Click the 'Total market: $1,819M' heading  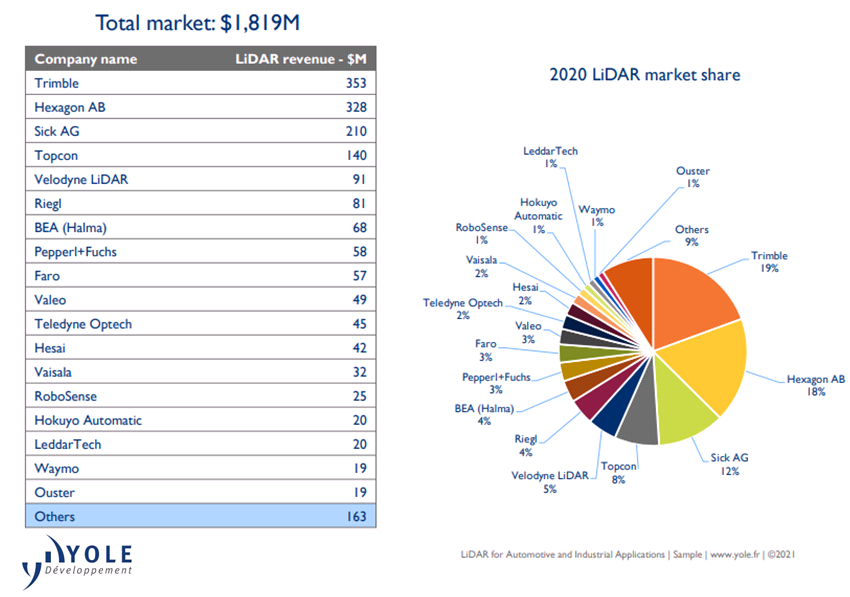tap(197, 23)
